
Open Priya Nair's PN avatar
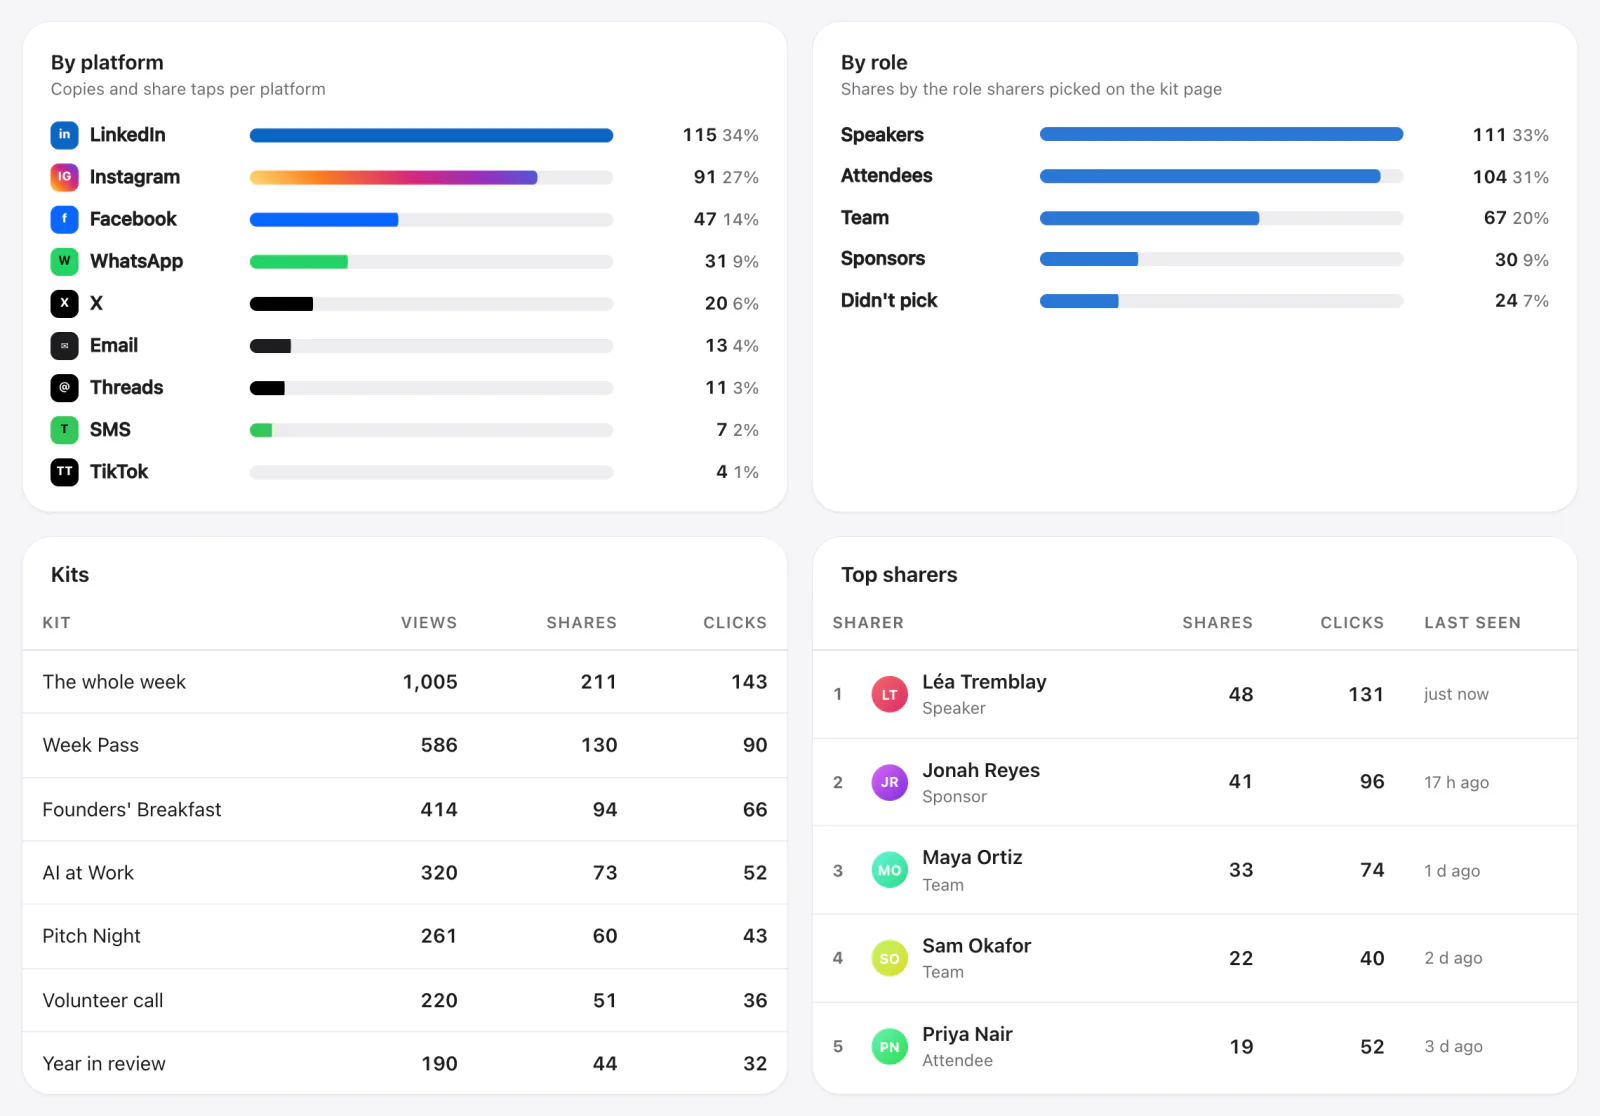click(x=889, y=1047)
